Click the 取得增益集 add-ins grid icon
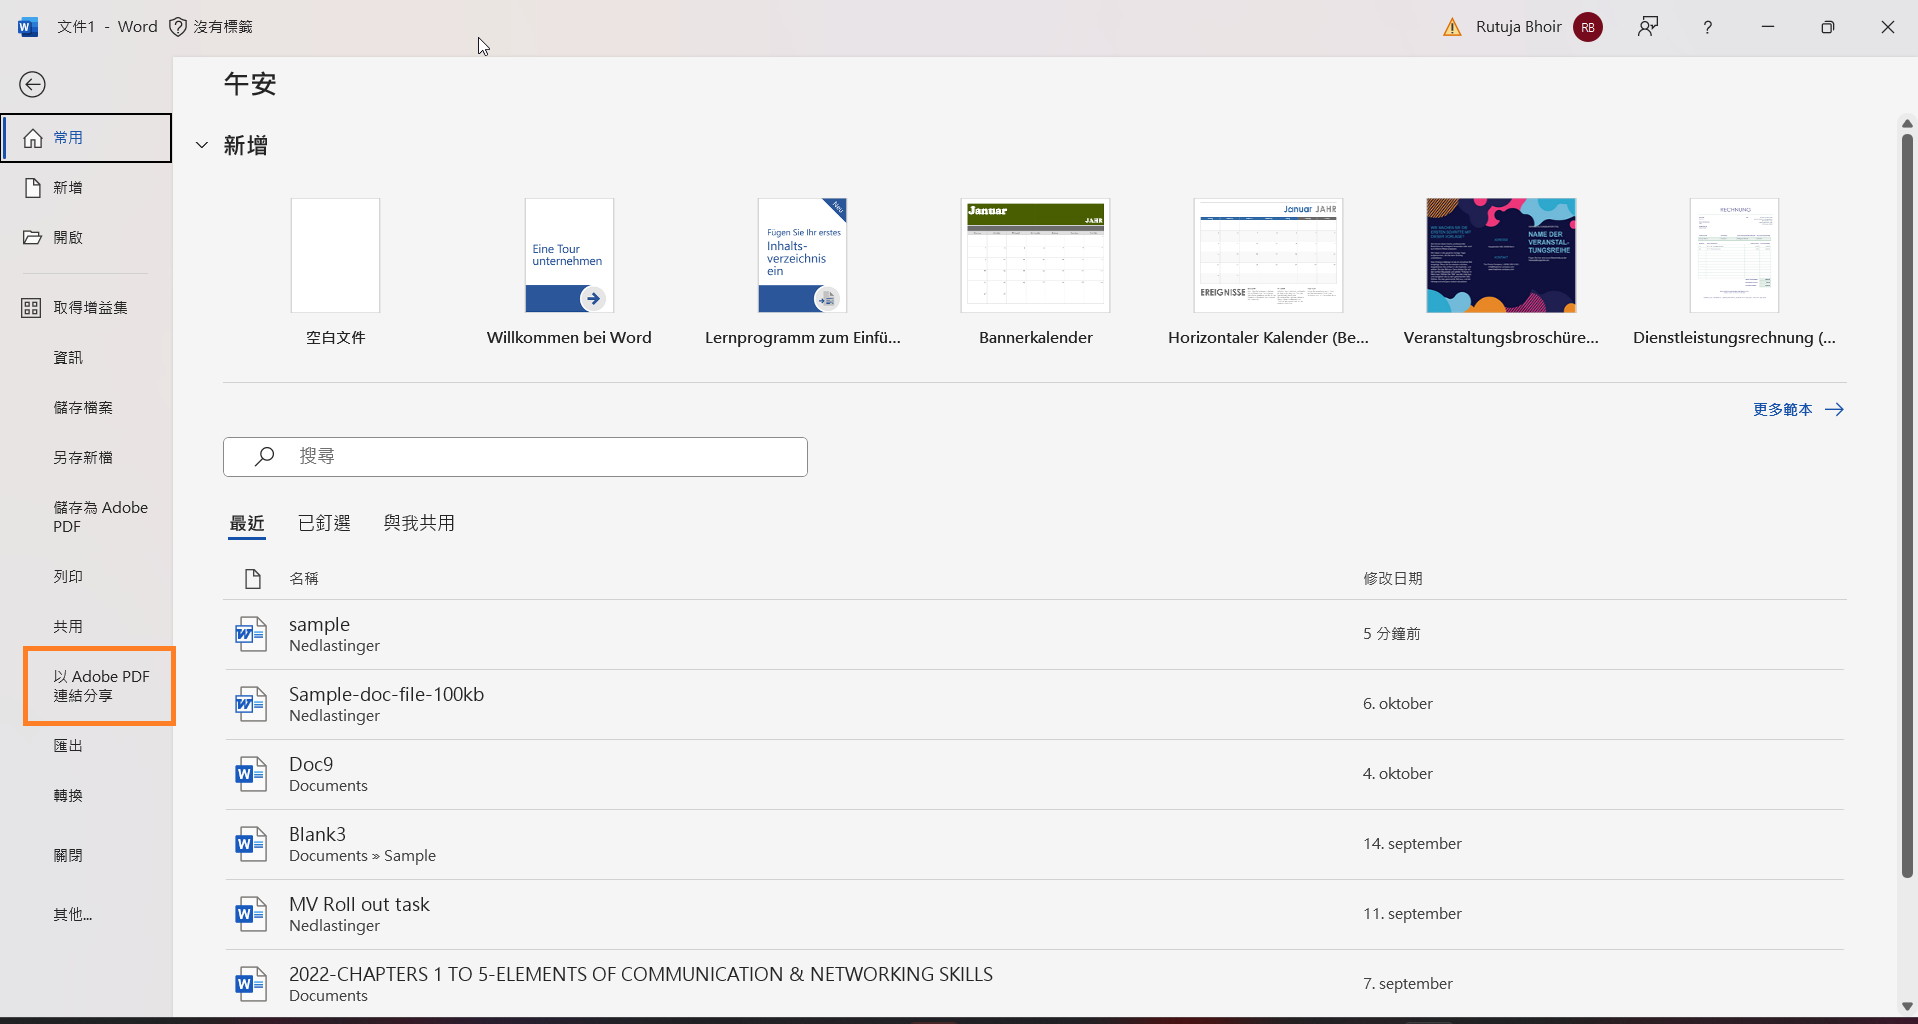Image resolution: width=1918 pixels, height=1024 pixels. 32,308
